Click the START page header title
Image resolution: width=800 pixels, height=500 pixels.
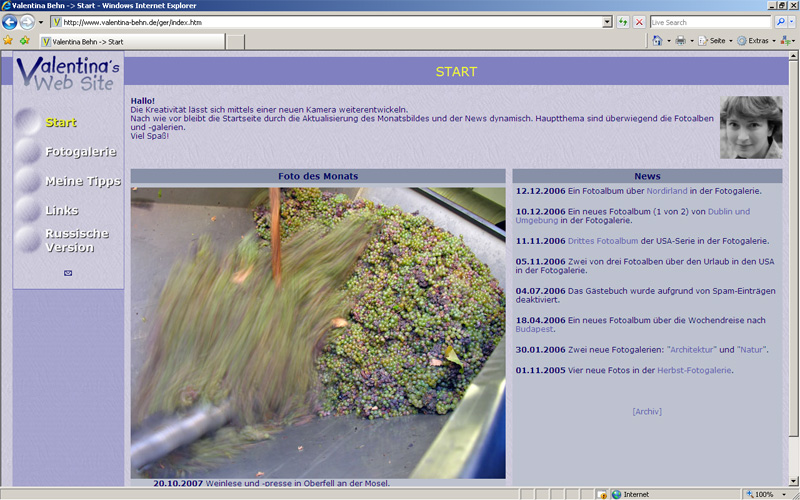click(x=456, y=71)
